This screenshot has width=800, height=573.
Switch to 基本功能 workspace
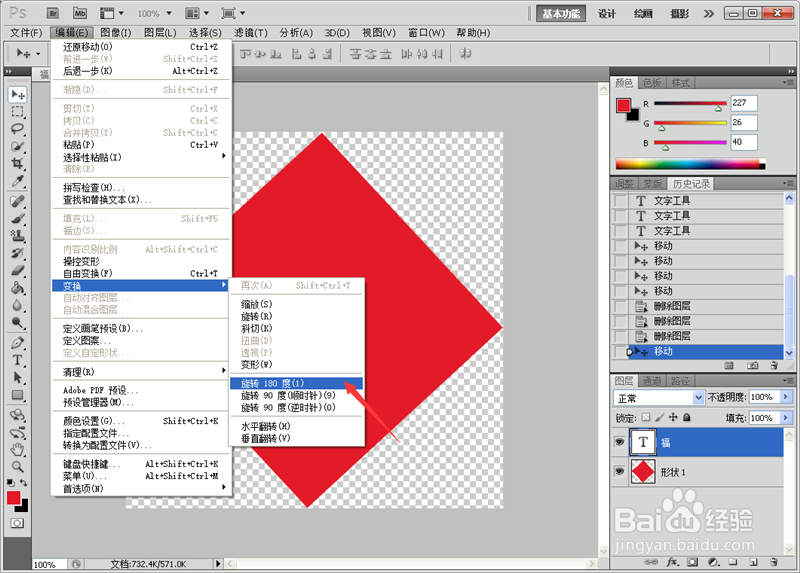point(561,14)
